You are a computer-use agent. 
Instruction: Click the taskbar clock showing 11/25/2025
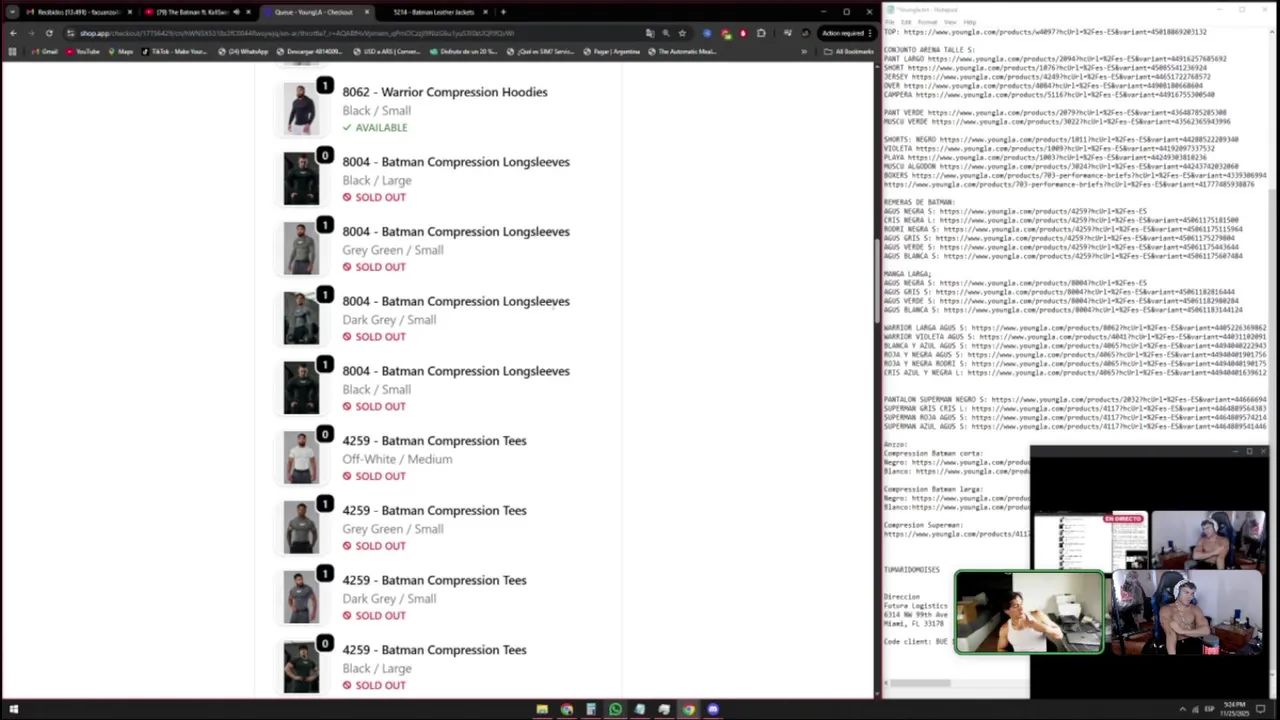(1235, 709)
